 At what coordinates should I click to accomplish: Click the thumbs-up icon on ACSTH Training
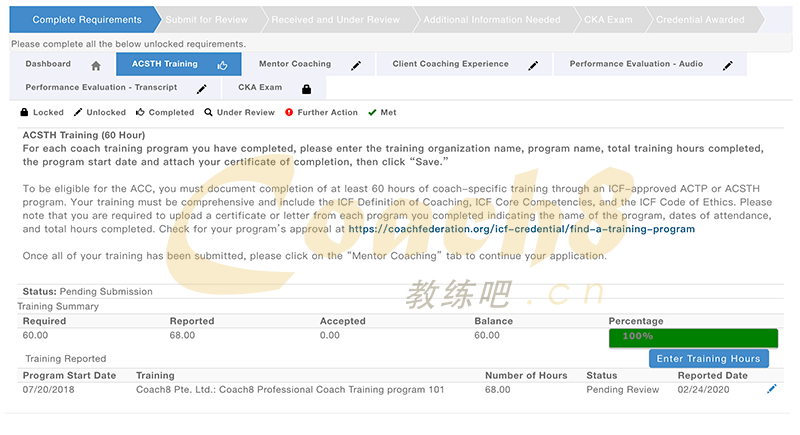[x=222, y=65]
